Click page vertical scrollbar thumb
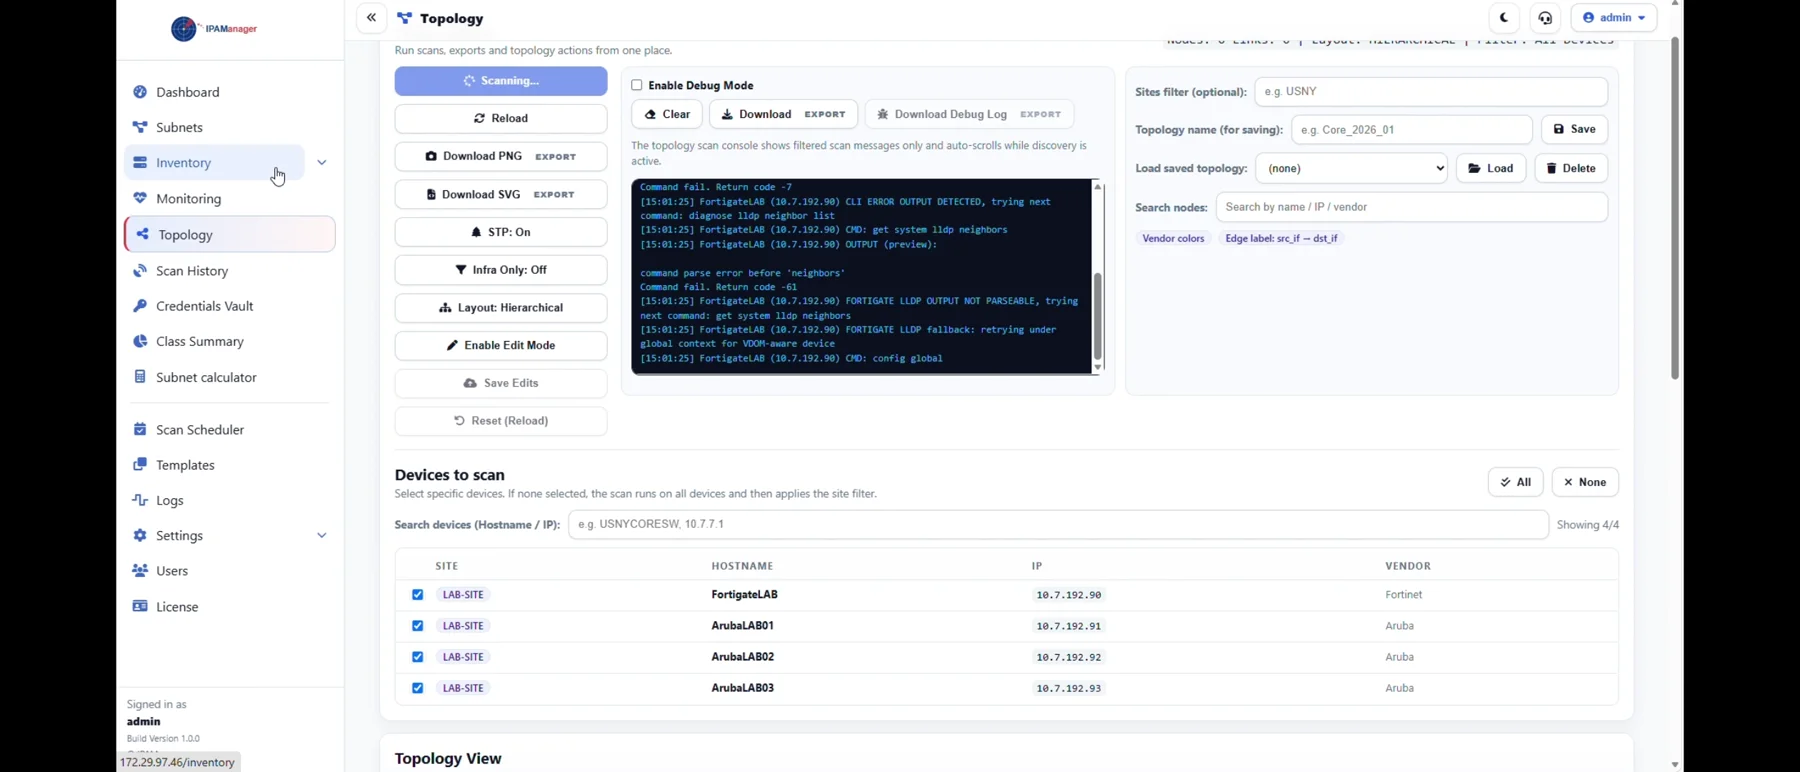 (x=1675, y=208)
